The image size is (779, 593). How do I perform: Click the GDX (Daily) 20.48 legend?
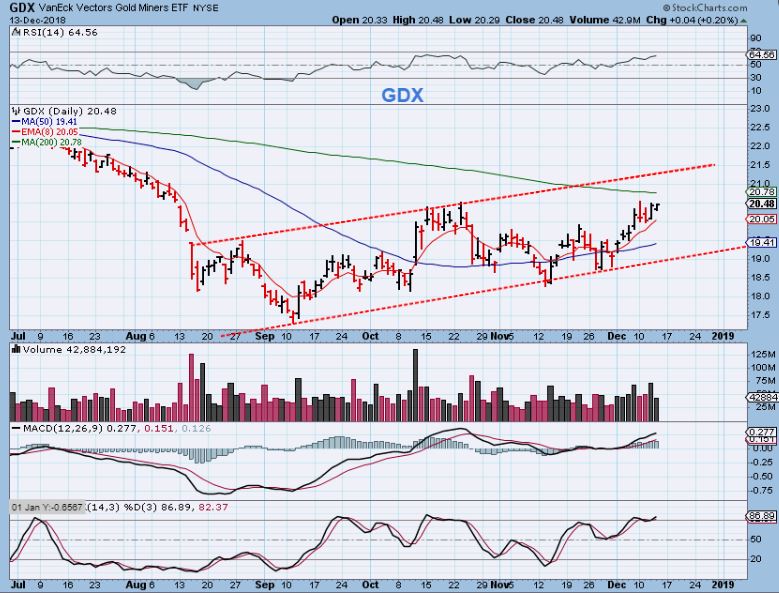coord(70,111)
